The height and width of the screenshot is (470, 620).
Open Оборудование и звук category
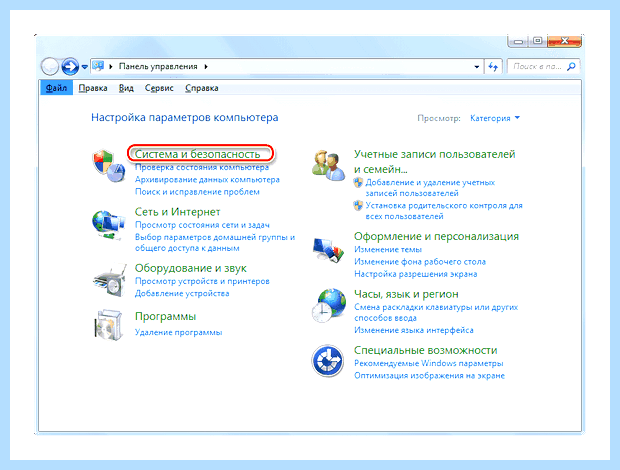tap(191, 268)
